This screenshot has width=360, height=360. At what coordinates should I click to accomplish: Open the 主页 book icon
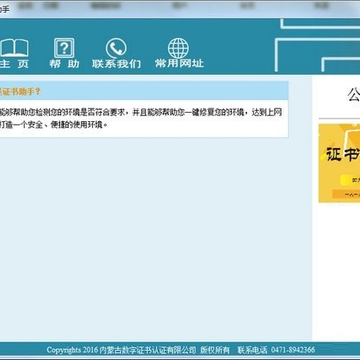(14, 48)
